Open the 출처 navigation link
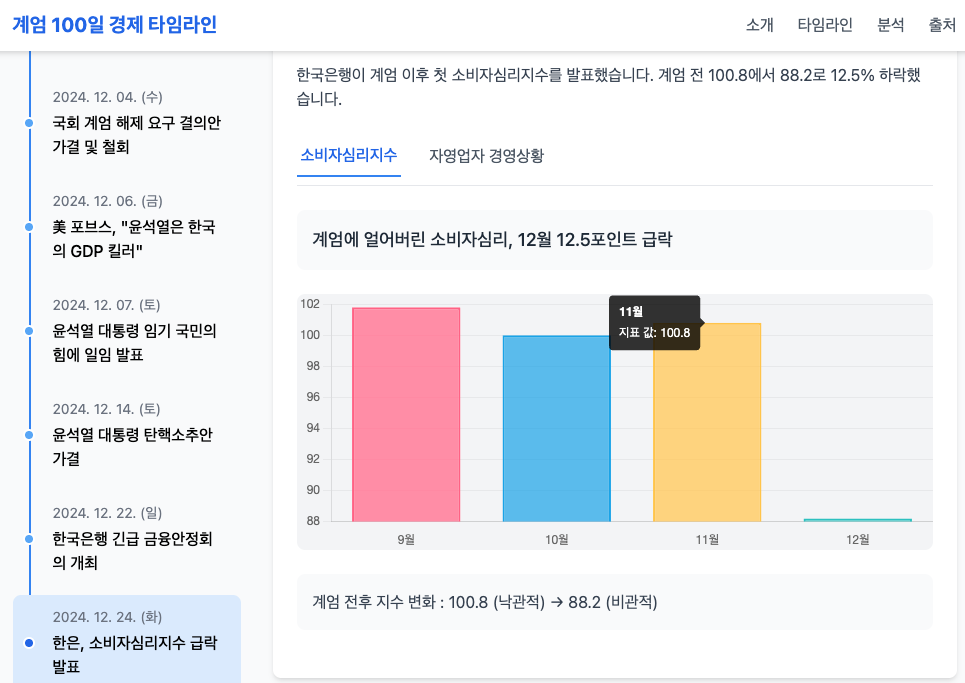Screen dimensions: 965x683 [942, 25]
